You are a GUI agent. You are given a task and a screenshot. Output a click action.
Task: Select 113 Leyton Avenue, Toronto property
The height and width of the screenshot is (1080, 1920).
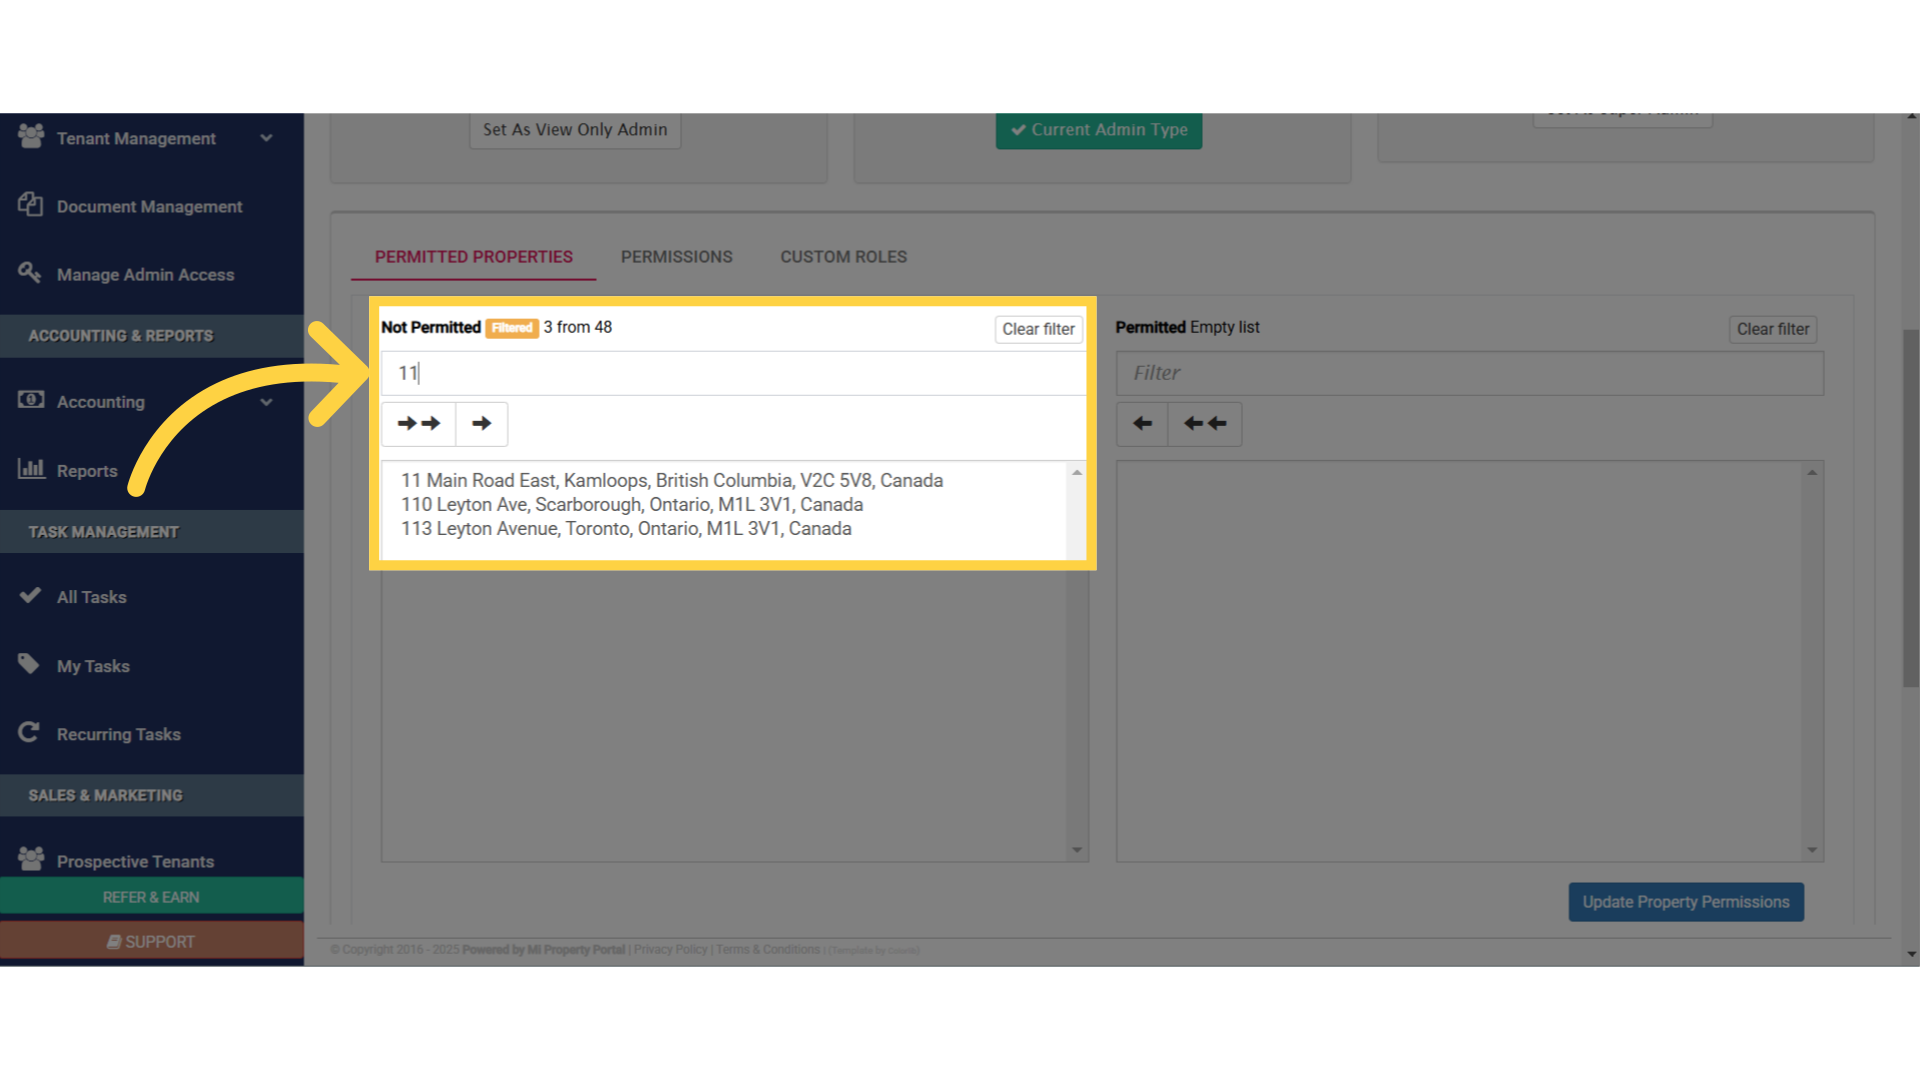626,529
